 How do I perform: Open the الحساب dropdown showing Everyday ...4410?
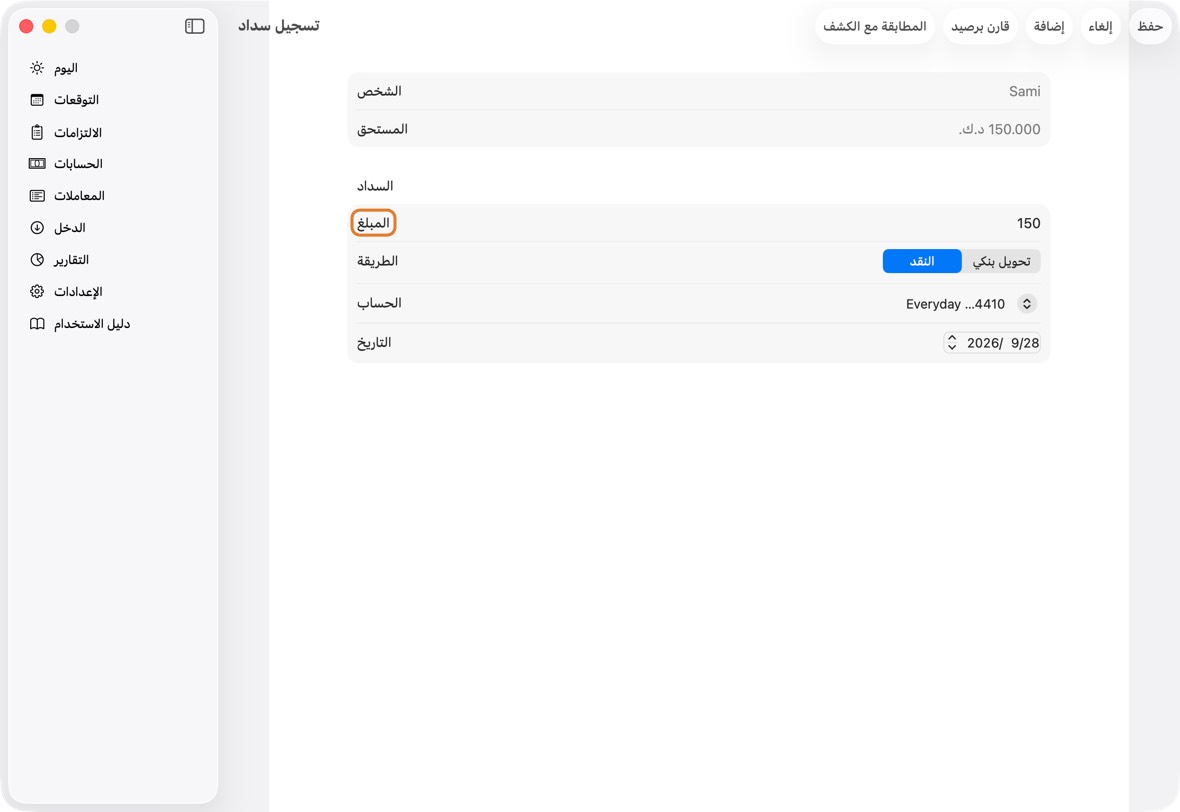click(x=971, y=304)
